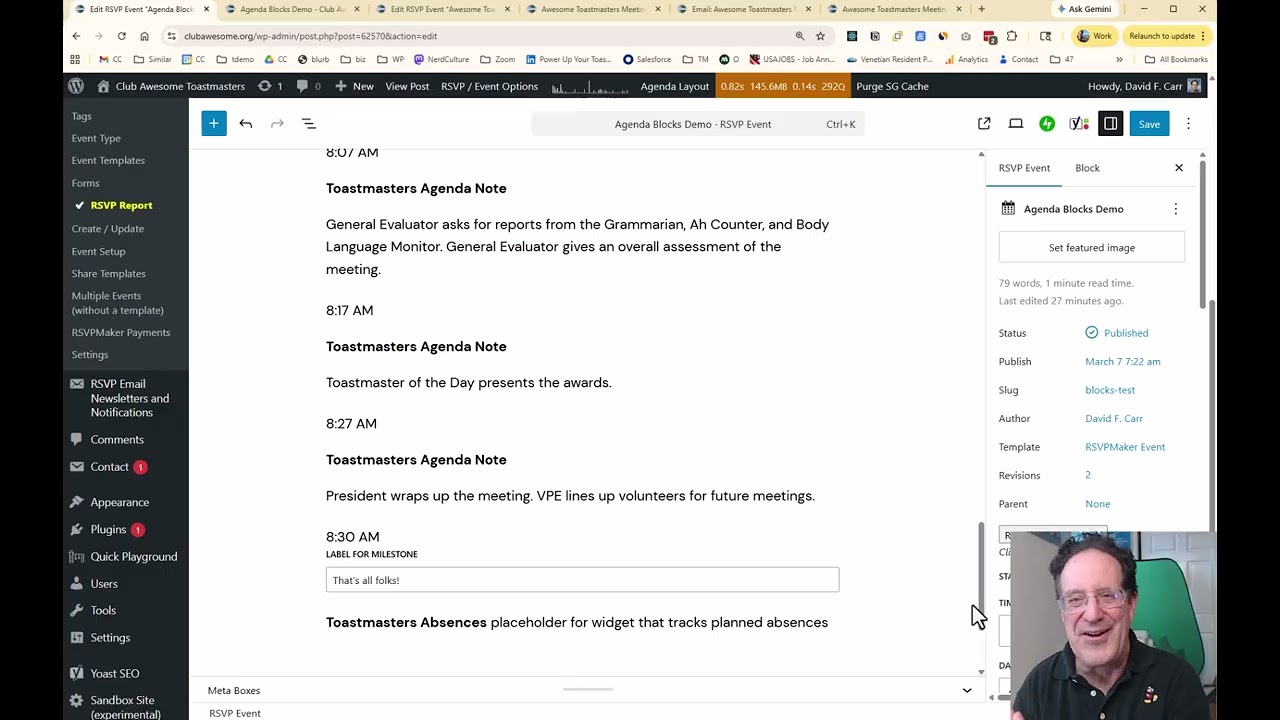Open Contact admin menu
The width and height of the screenshot is (1280, 720).
point(110,467)
